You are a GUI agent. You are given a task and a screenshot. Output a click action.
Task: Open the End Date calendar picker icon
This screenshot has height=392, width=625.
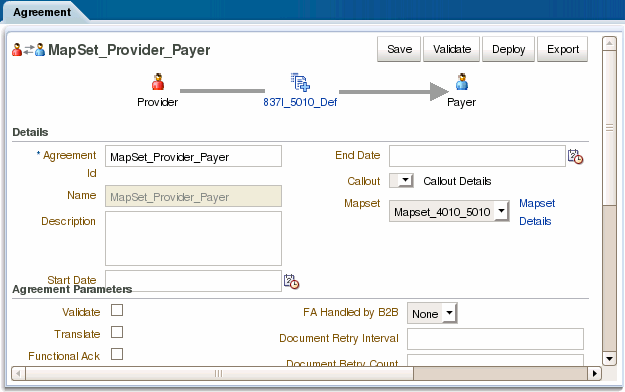[575, 156]
